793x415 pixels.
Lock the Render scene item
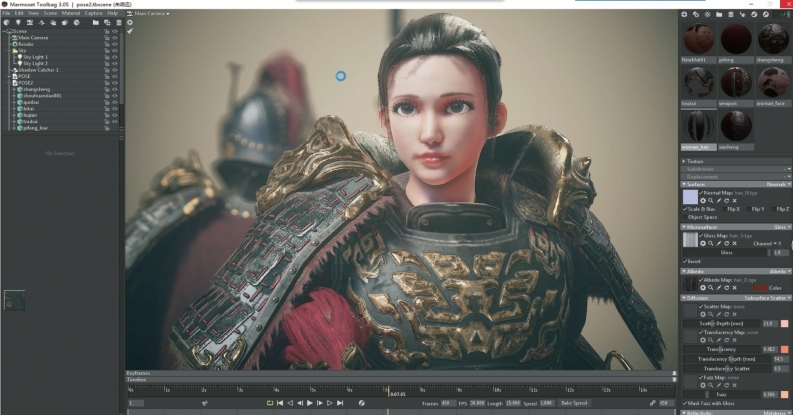click(x=107, y=44)
